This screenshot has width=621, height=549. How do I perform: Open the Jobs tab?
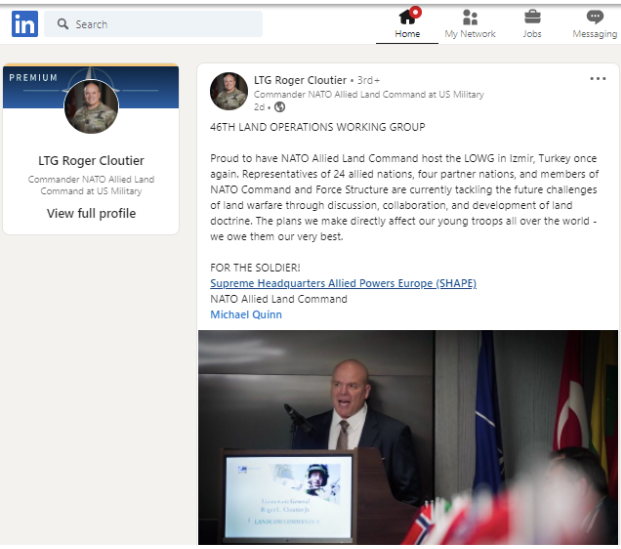coord(532,24)
